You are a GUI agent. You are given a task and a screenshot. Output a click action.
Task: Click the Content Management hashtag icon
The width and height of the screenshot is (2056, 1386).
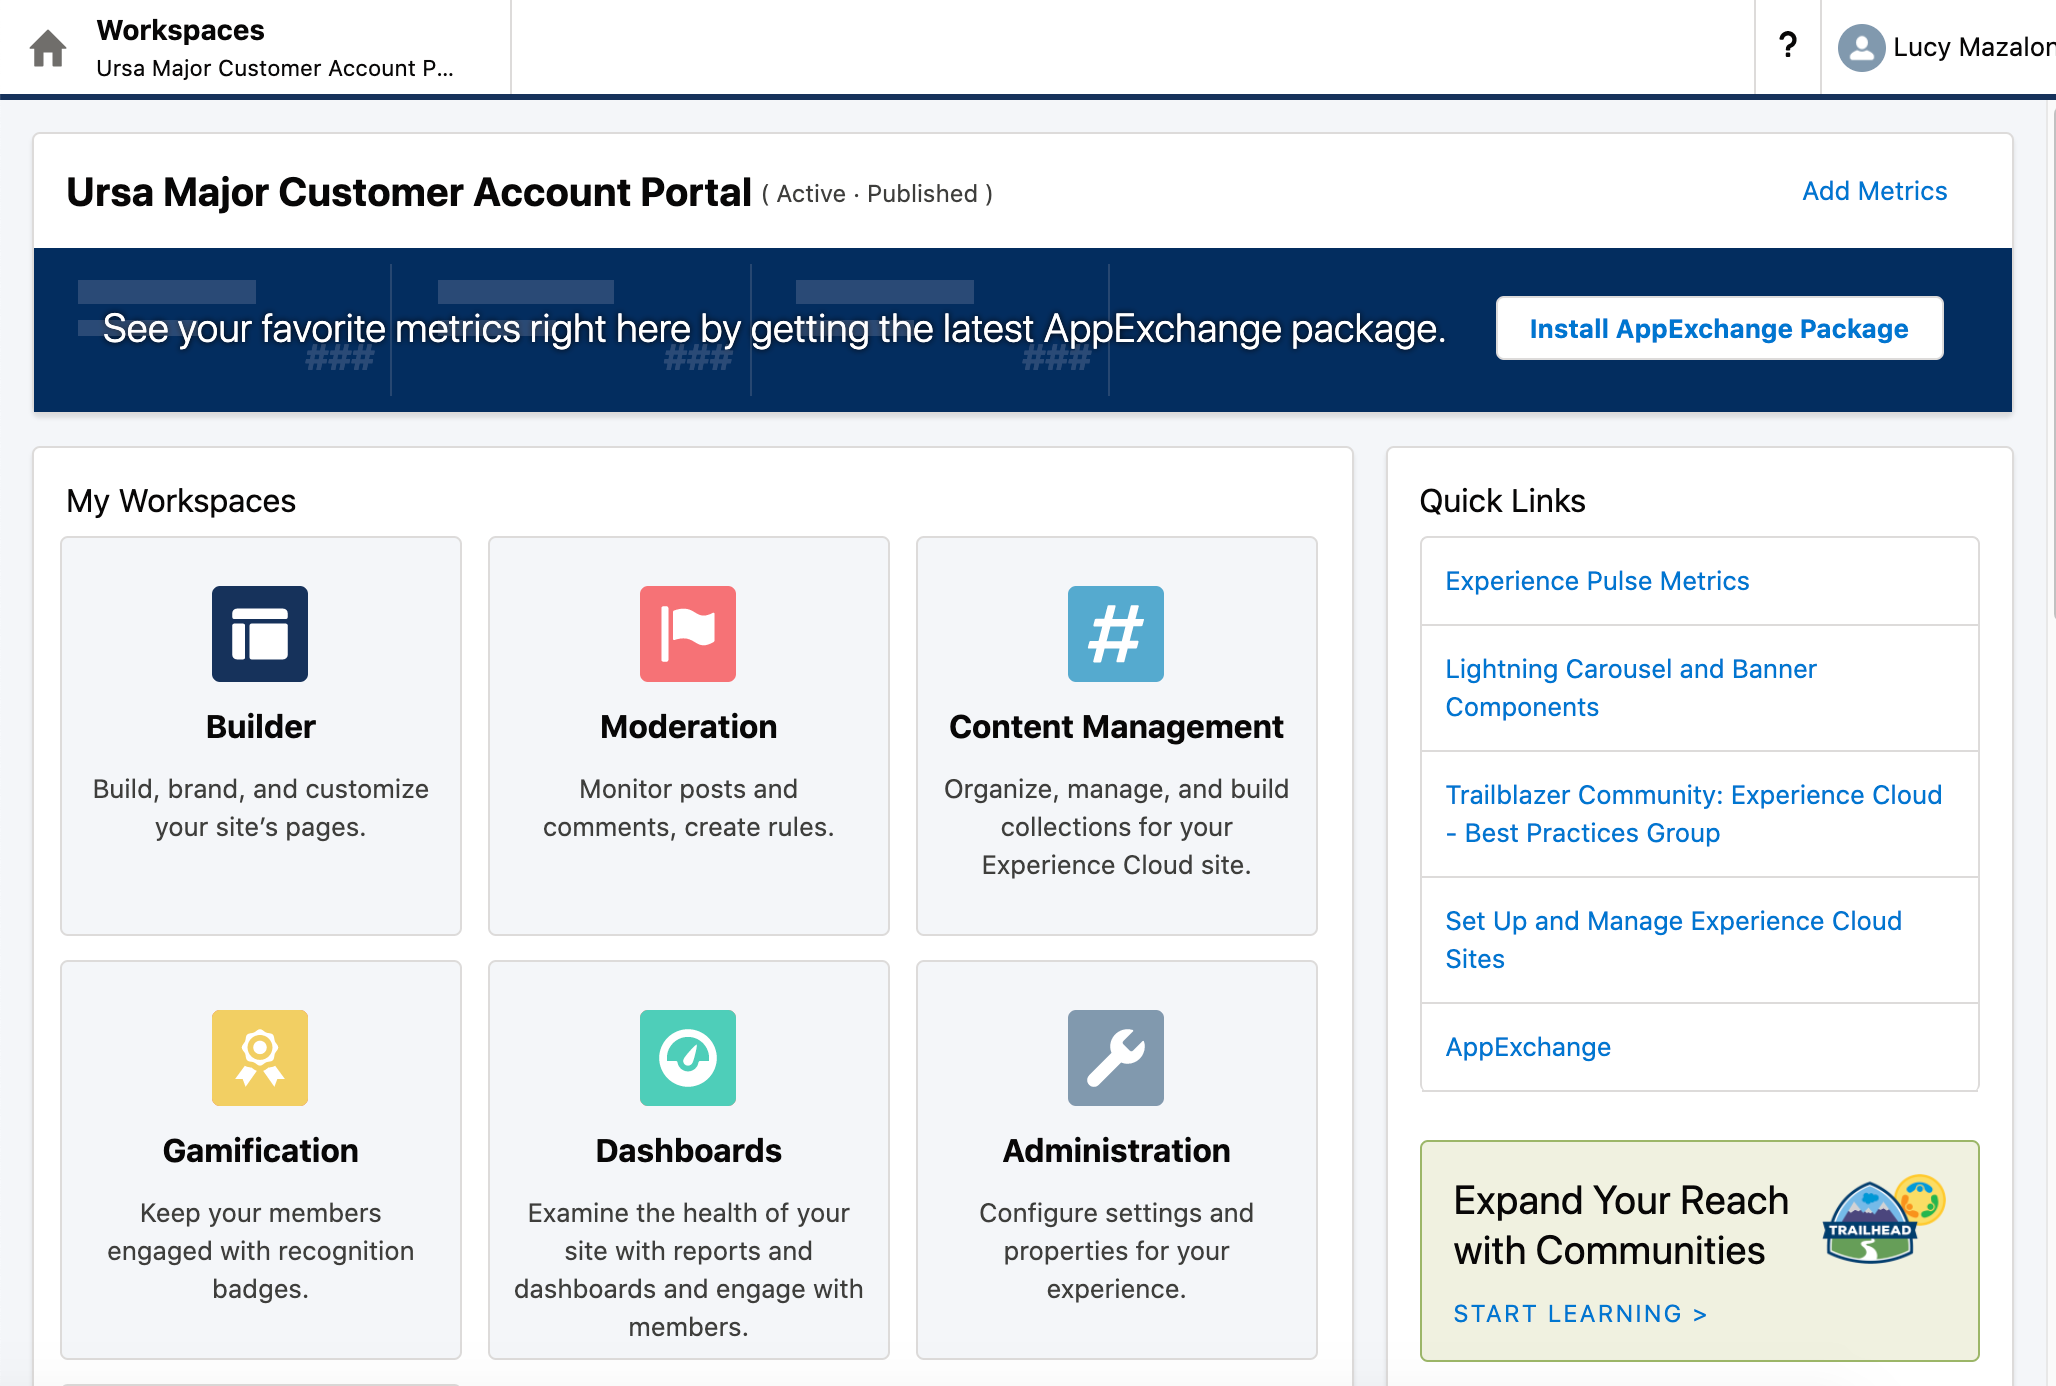tap(1116, 633)
